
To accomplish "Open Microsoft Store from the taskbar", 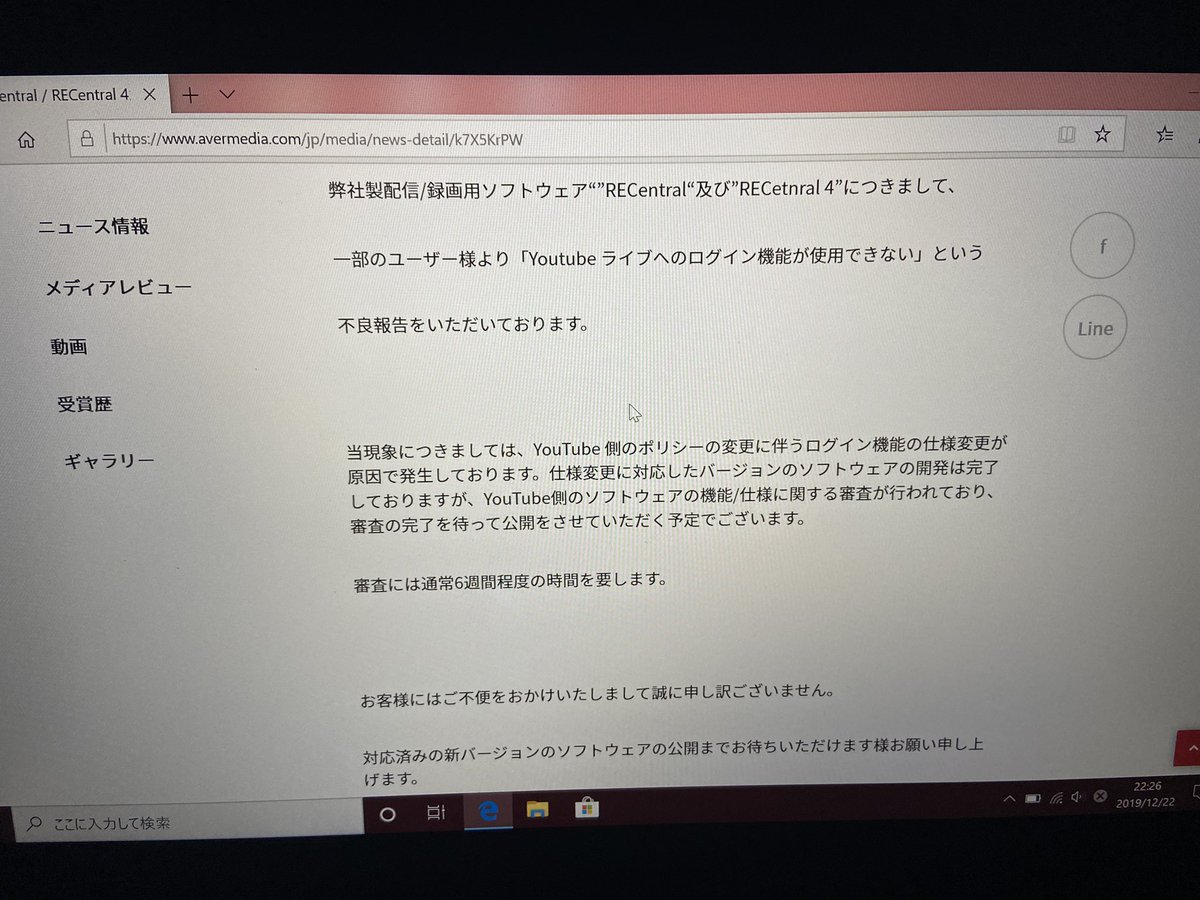I will tap(585, 808).
